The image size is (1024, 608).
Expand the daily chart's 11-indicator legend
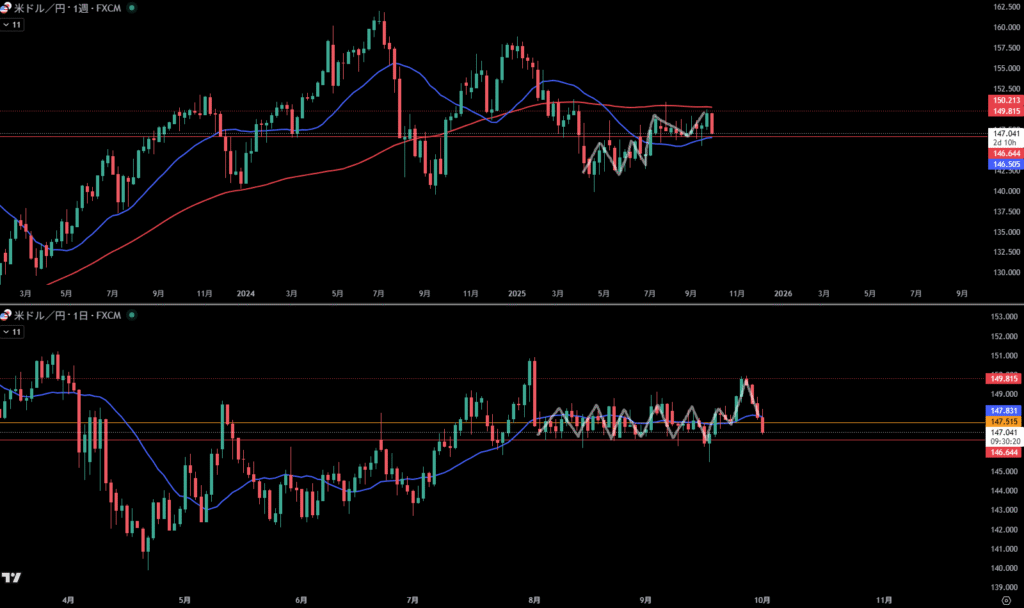click(x=11, y=331)
